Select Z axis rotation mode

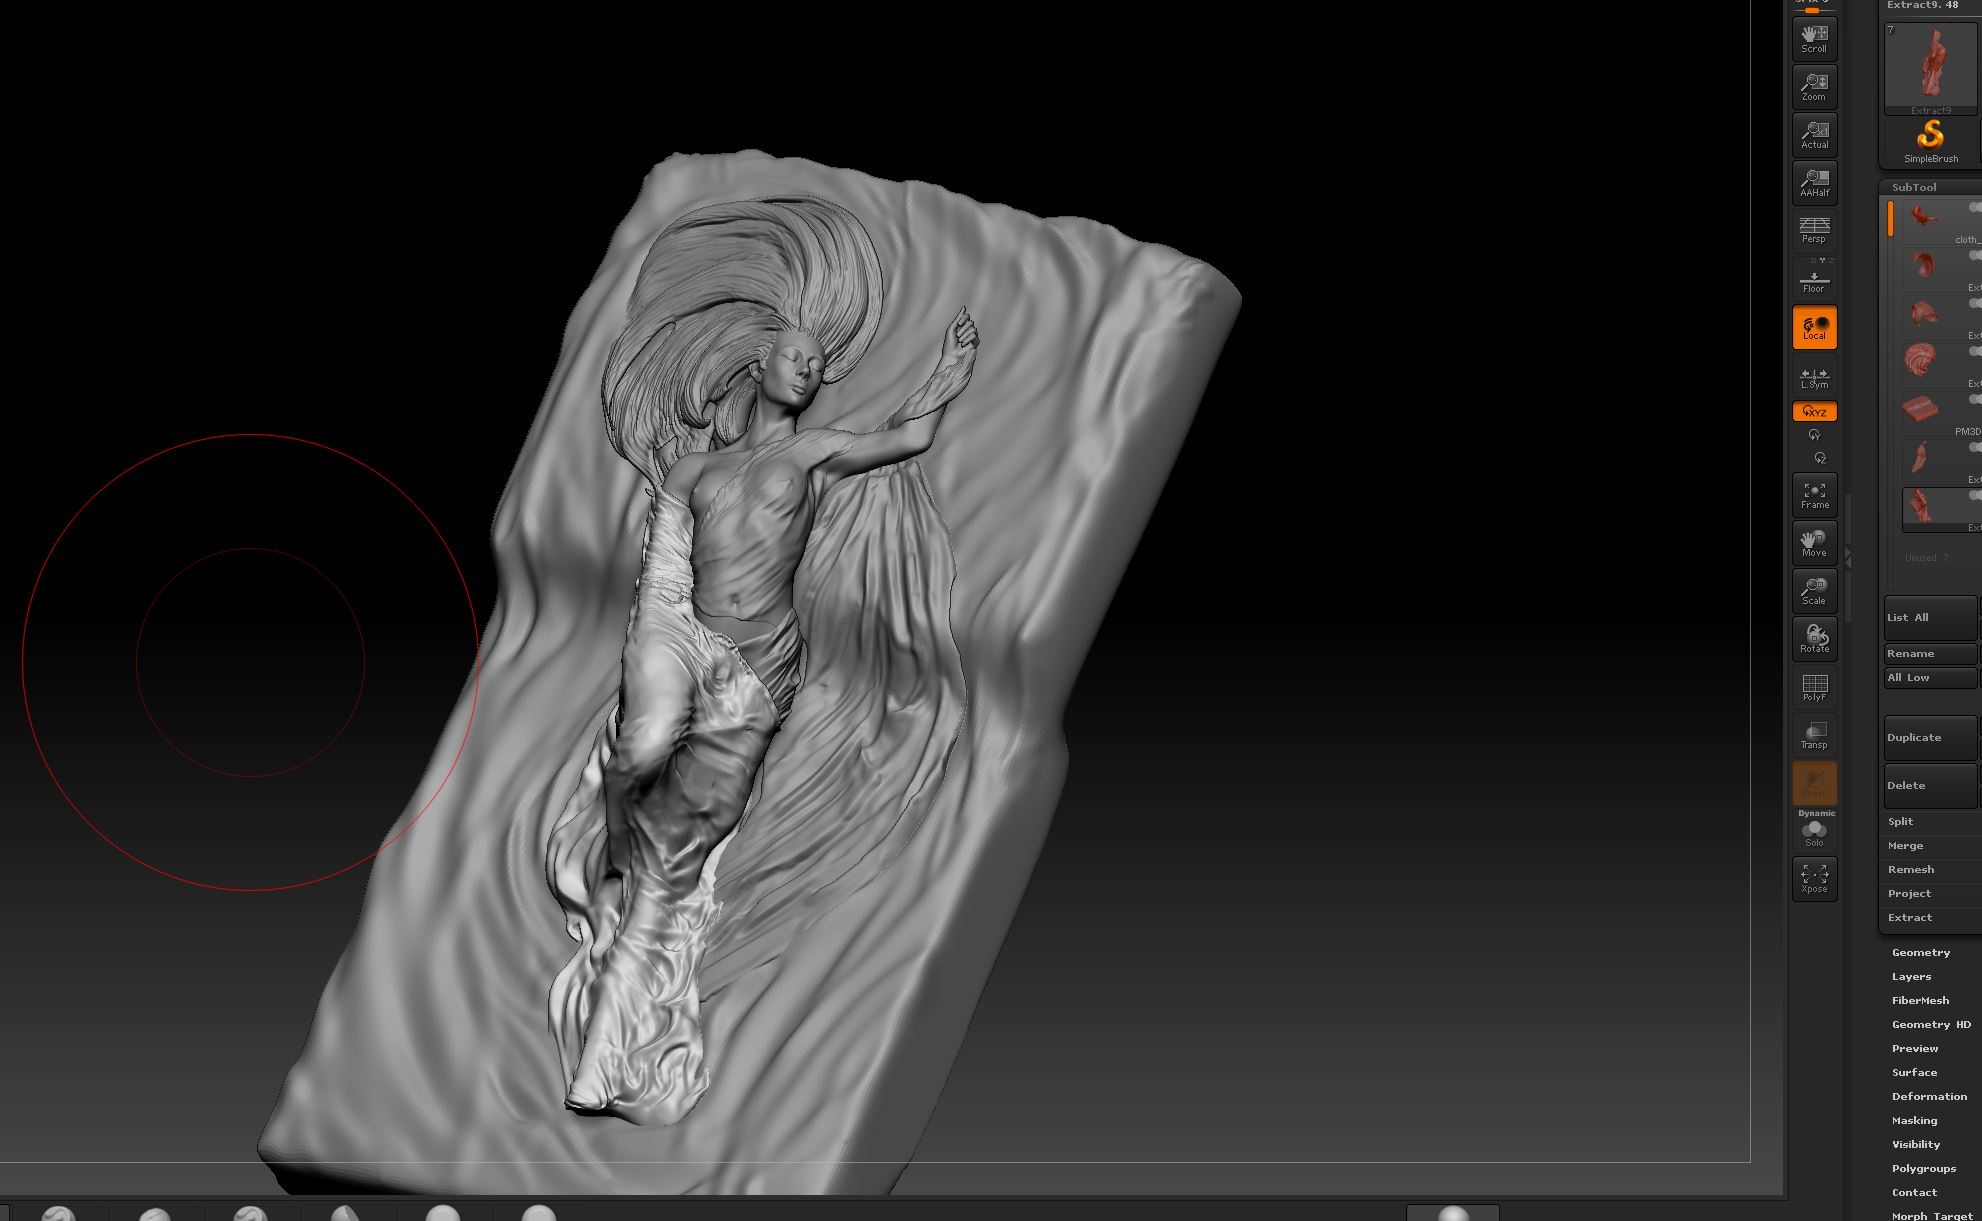coord(1820,458)
